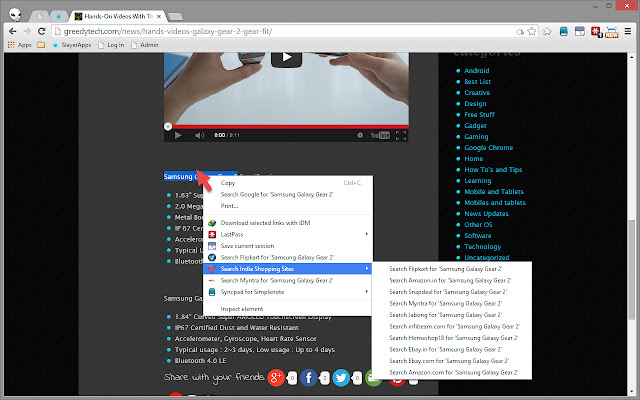Open the SlayerApps bookmark
Image resolution: width=640 pixels, height=400 pixels.
tap(72, 45)
